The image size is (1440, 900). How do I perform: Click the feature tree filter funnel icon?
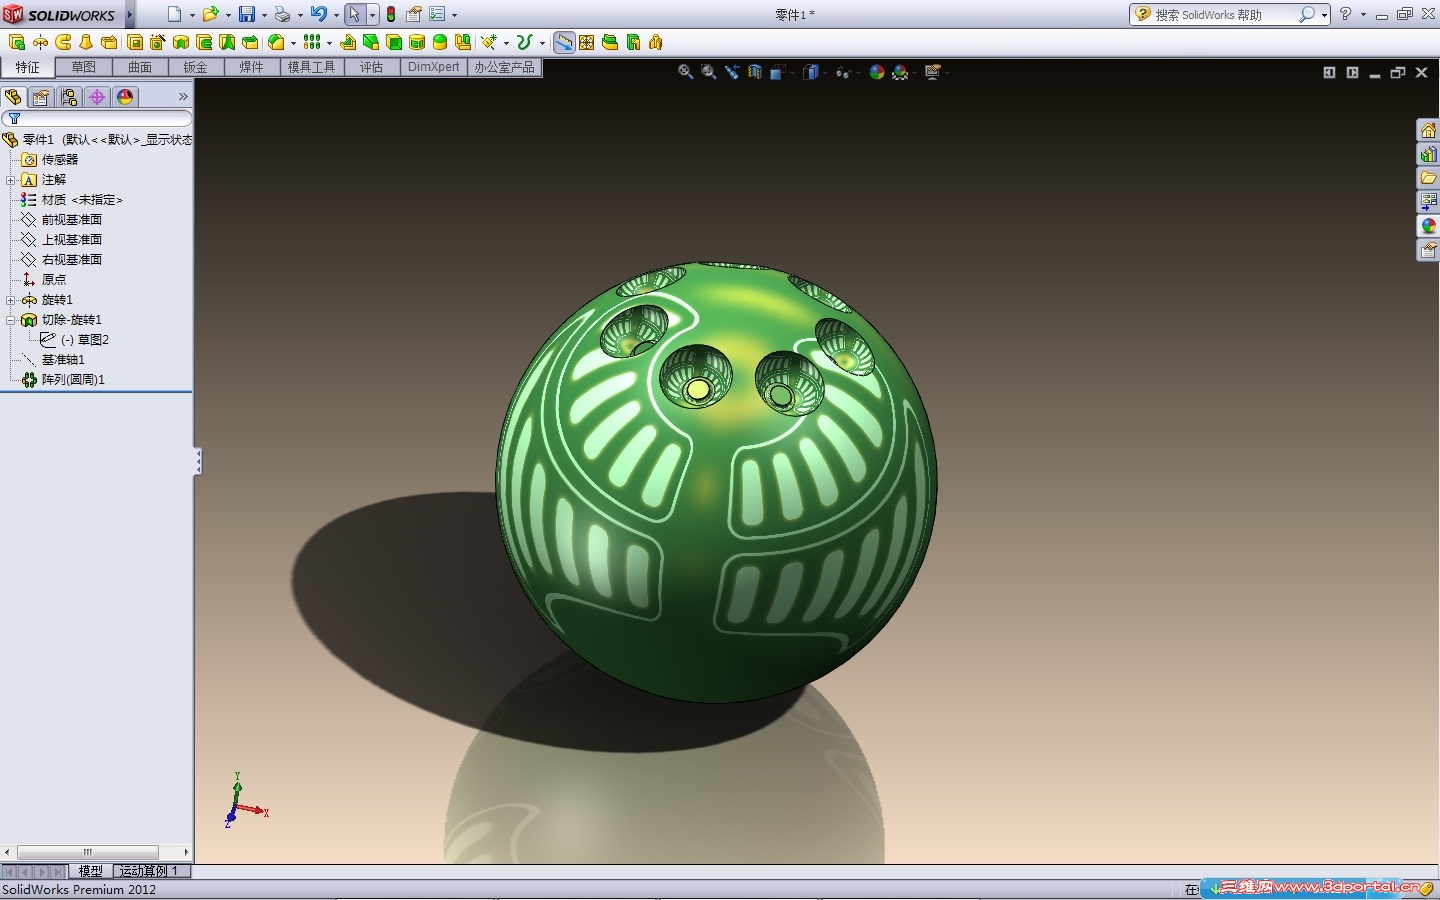tap(14, 118)
